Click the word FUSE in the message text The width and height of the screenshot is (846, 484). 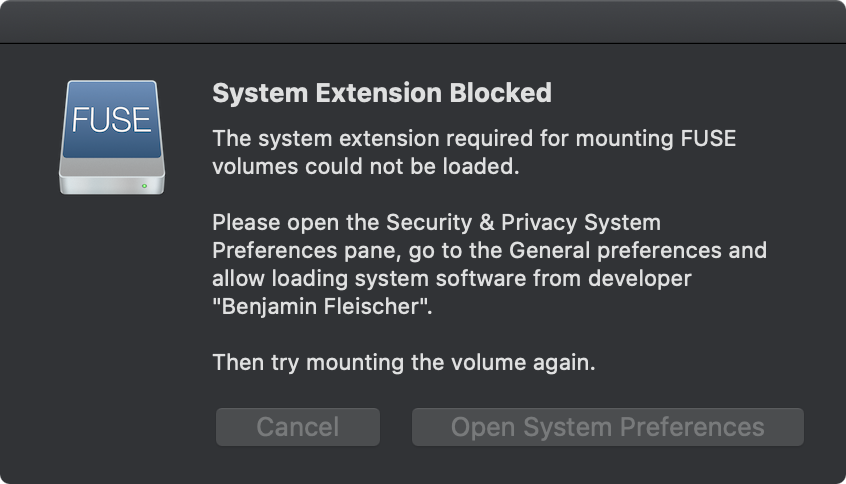(704, 139)
